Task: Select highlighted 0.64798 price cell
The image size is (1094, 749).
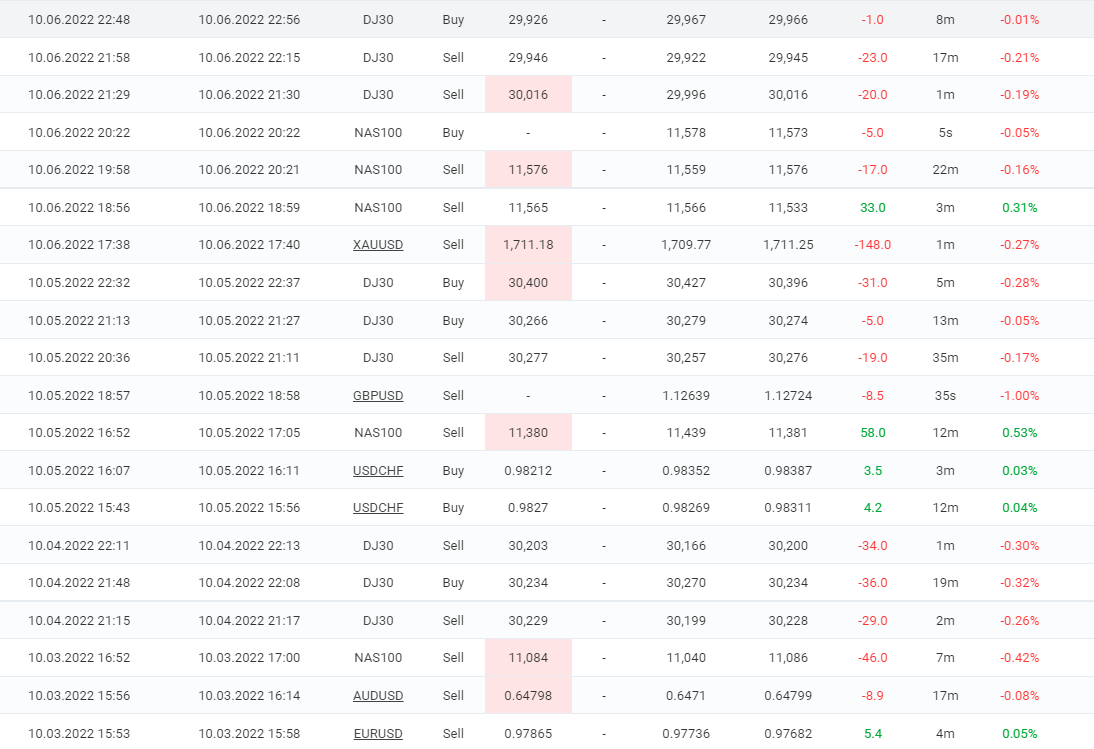Action: click(x=528, y=696)
